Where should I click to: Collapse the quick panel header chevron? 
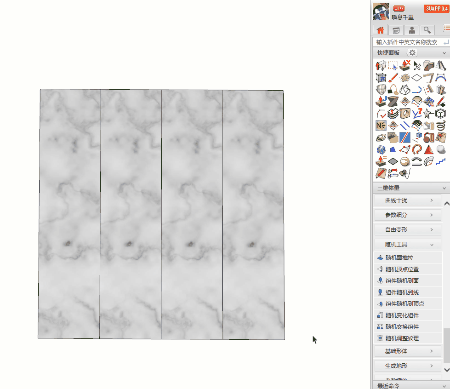tap(444, 53)
